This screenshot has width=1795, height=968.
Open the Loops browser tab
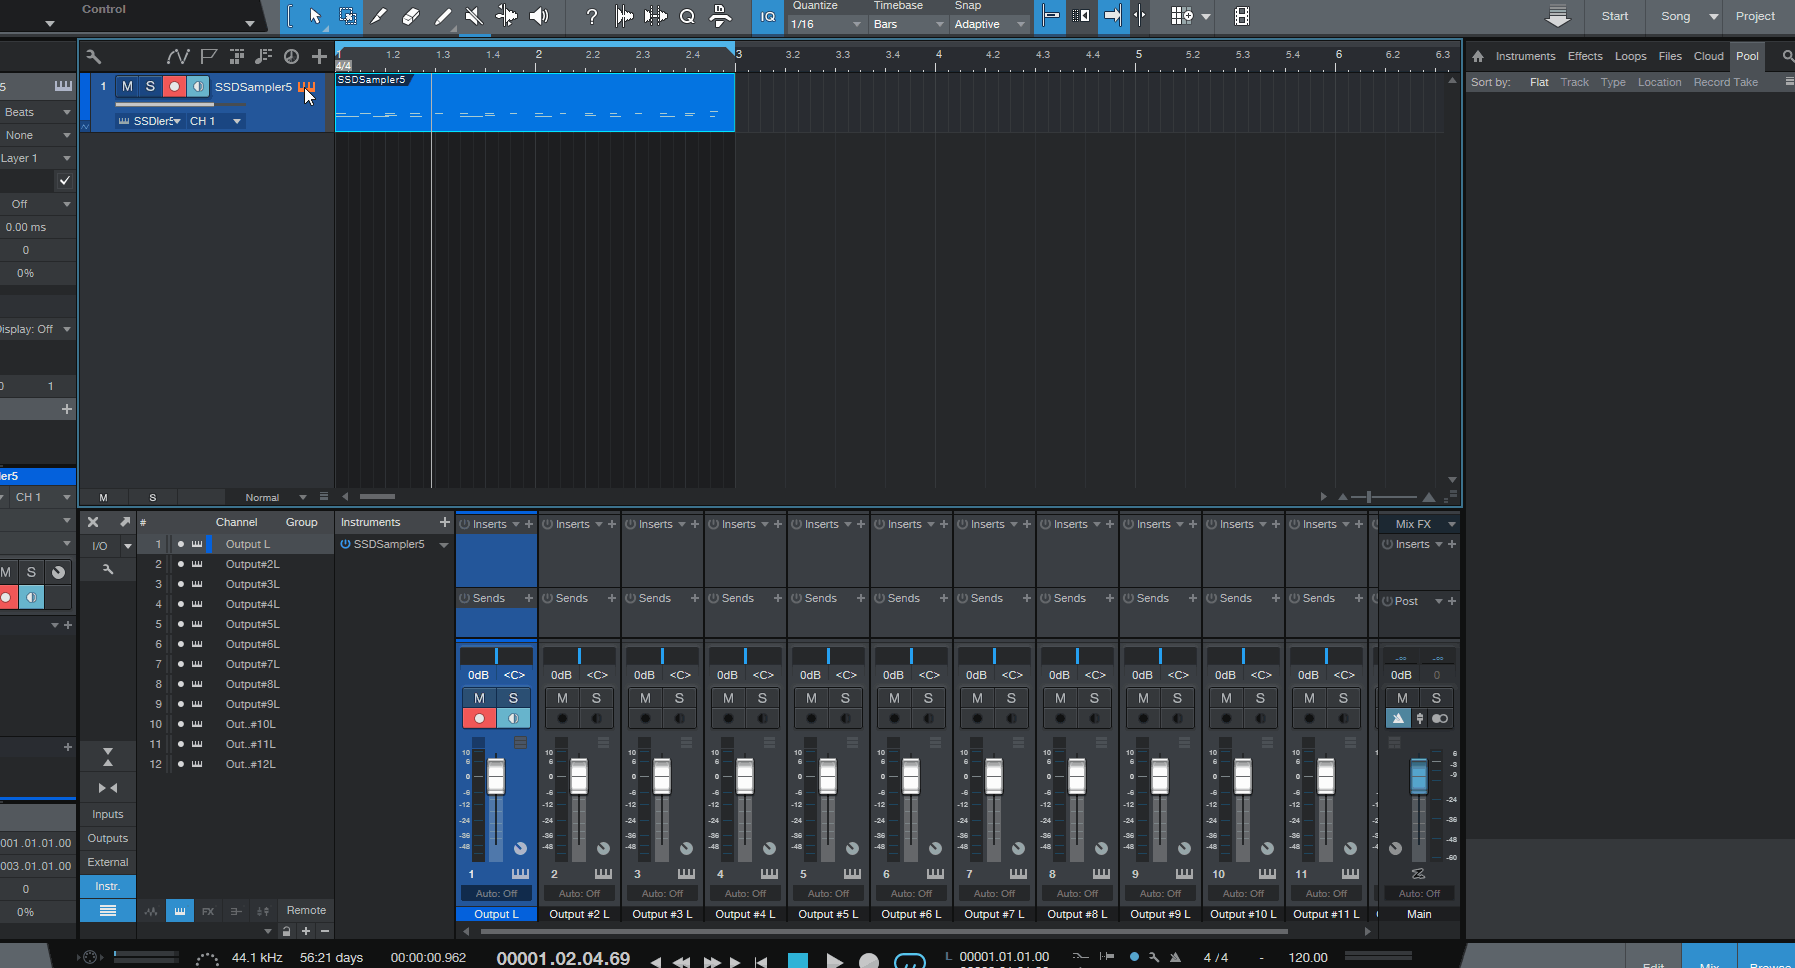[x=1630, y=56]
